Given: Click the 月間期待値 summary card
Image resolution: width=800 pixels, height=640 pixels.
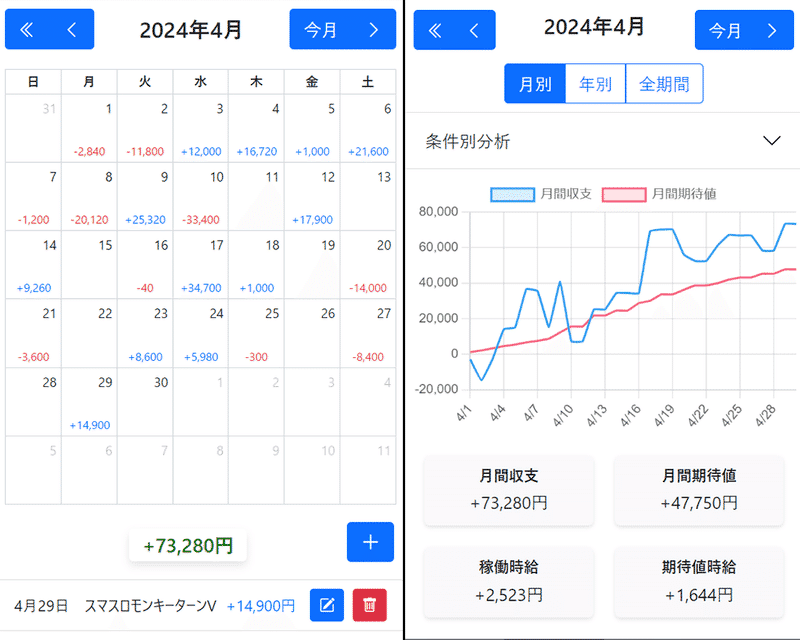Looking at the screenshot, I should coord(699,490).
